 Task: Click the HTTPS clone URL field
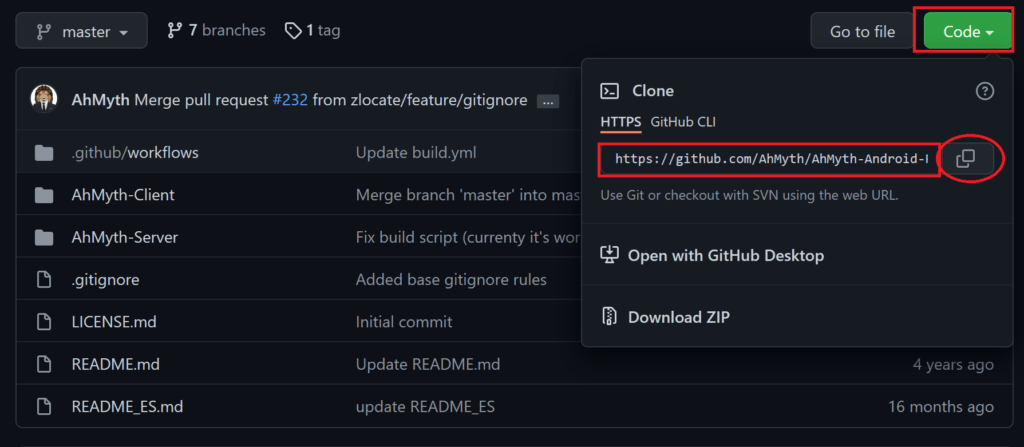pos(771,159)
